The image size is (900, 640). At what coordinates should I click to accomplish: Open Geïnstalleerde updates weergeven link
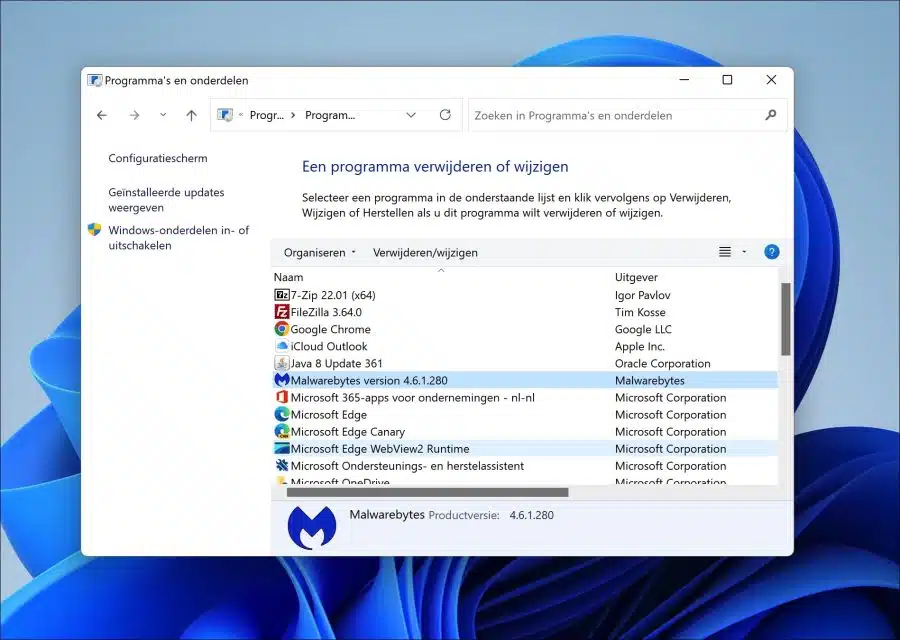[x=166, y=200]
